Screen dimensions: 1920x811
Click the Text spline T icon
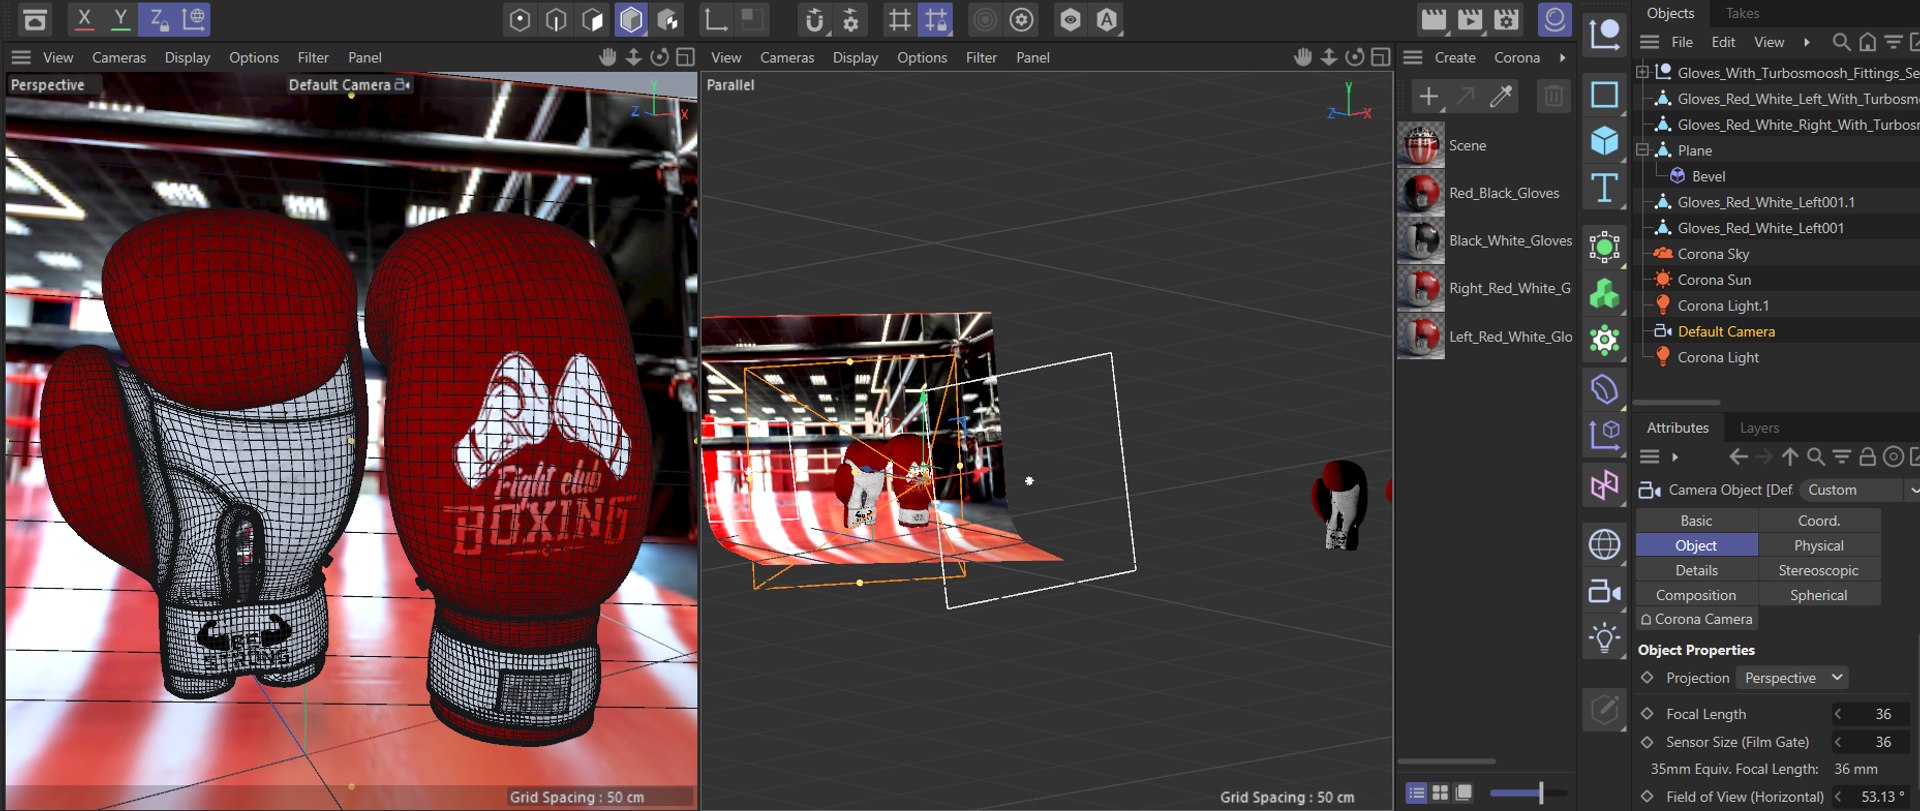(x=1604, y=188)
